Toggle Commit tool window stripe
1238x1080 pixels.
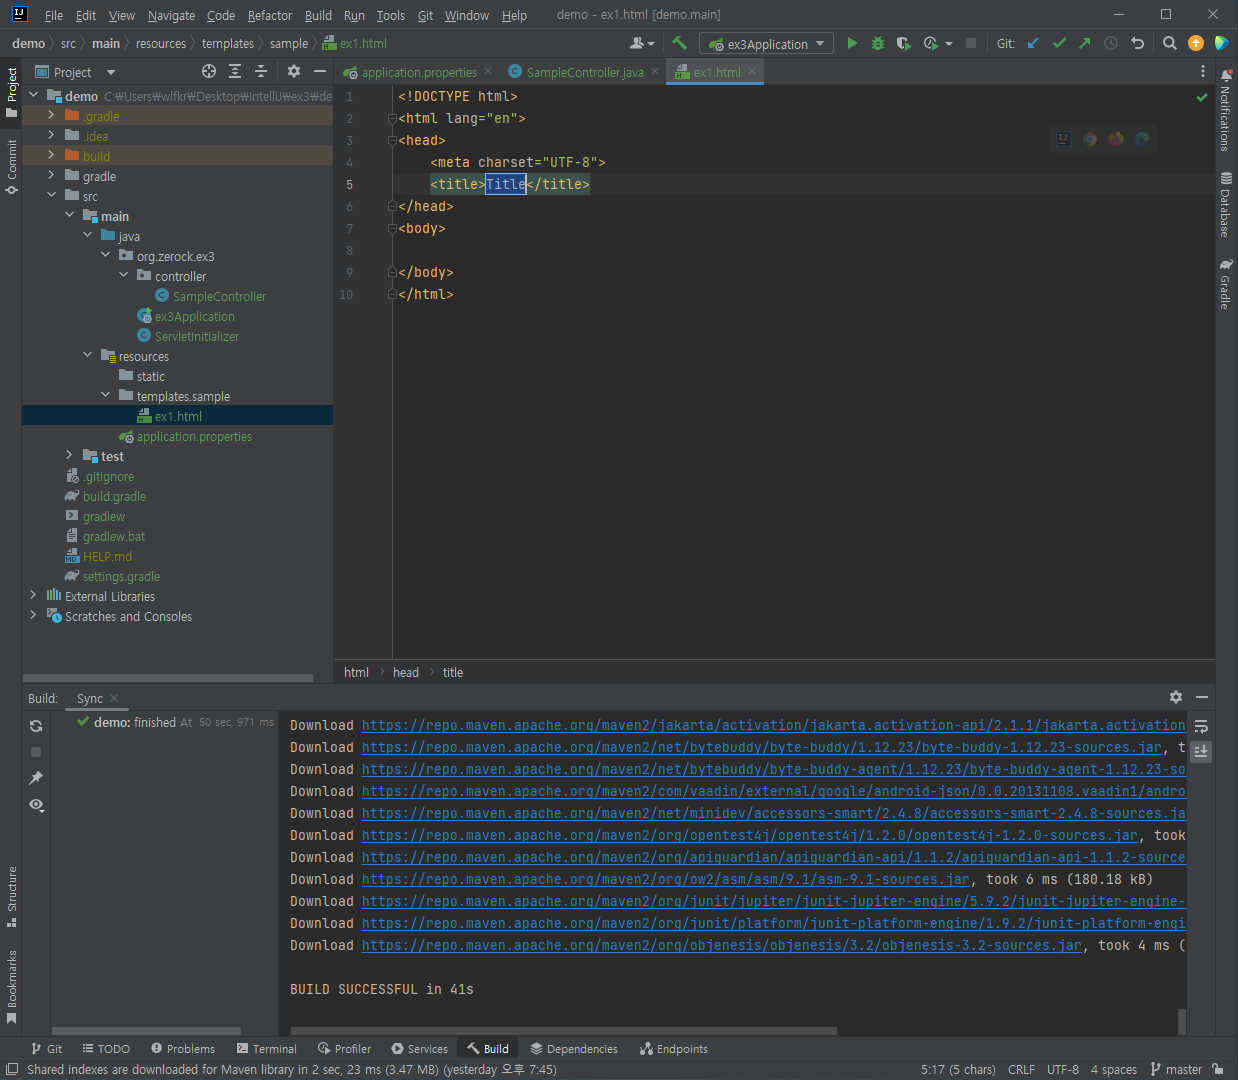coord(11,166)
